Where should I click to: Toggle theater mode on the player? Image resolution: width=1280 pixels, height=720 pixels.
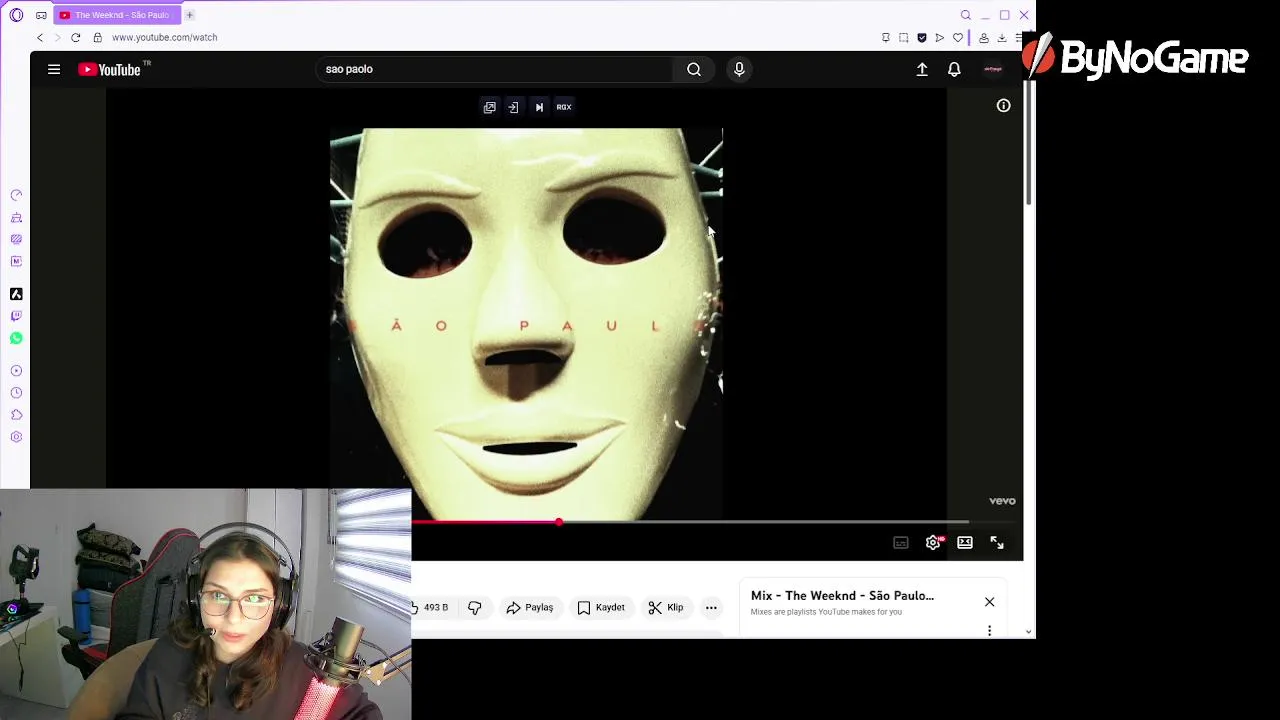[965, 542]
